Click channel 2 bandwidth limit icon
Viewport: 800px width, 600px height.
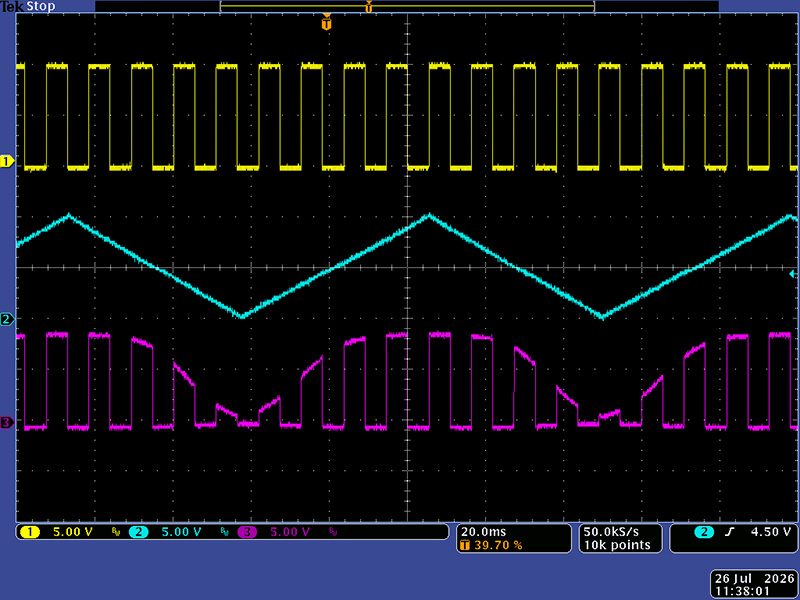[x=224, y=532]
